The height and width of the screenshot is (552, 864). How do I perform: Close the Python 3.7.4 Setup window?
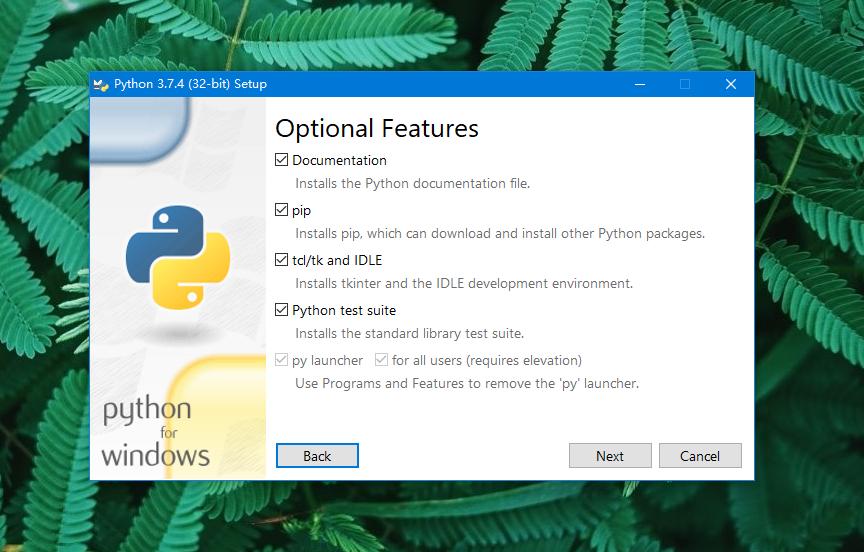tap(731, 84)
